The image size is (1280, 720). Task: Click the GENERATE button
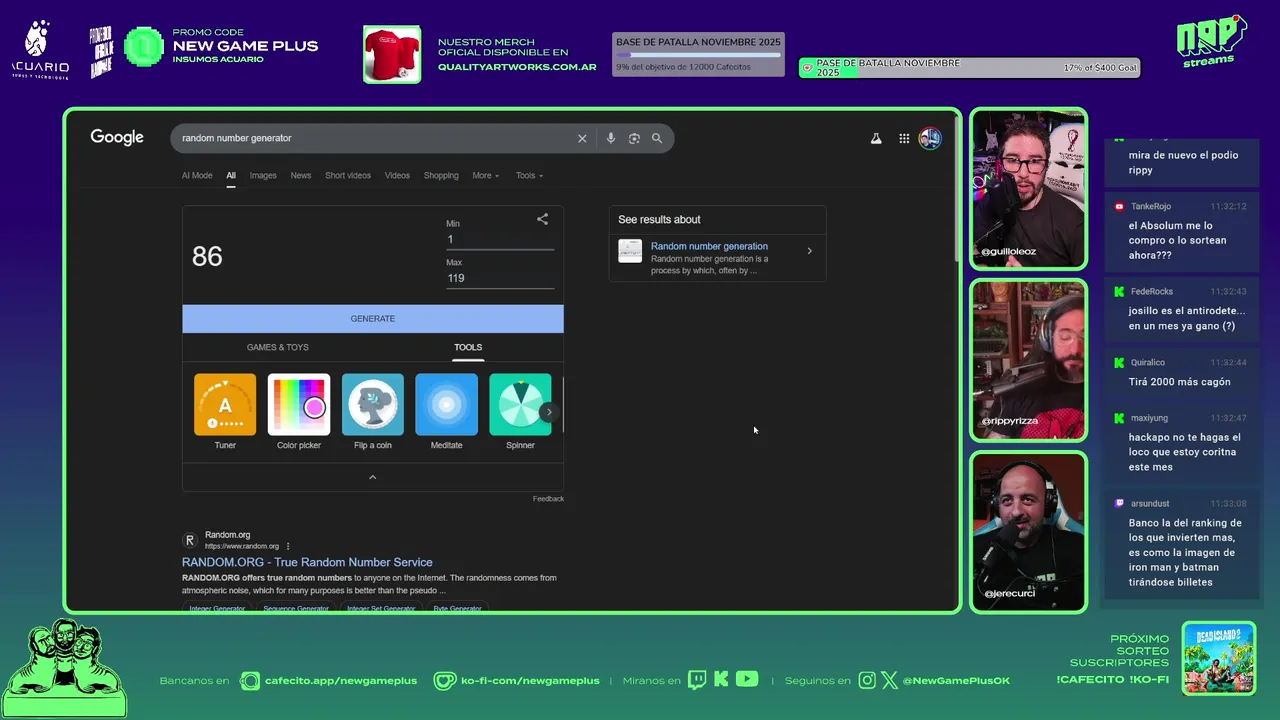pos(373,319)
